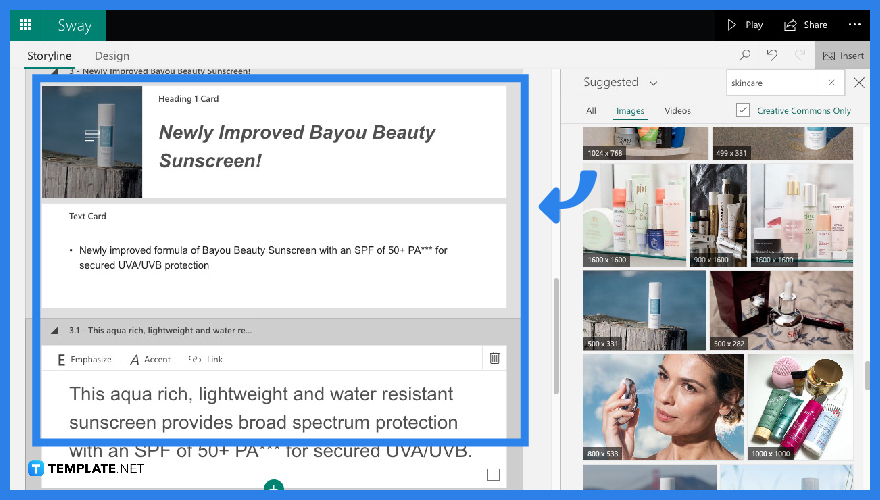Collapse section 3.1 This aqua rich group
880x500 pixels.
click(54, 331)
